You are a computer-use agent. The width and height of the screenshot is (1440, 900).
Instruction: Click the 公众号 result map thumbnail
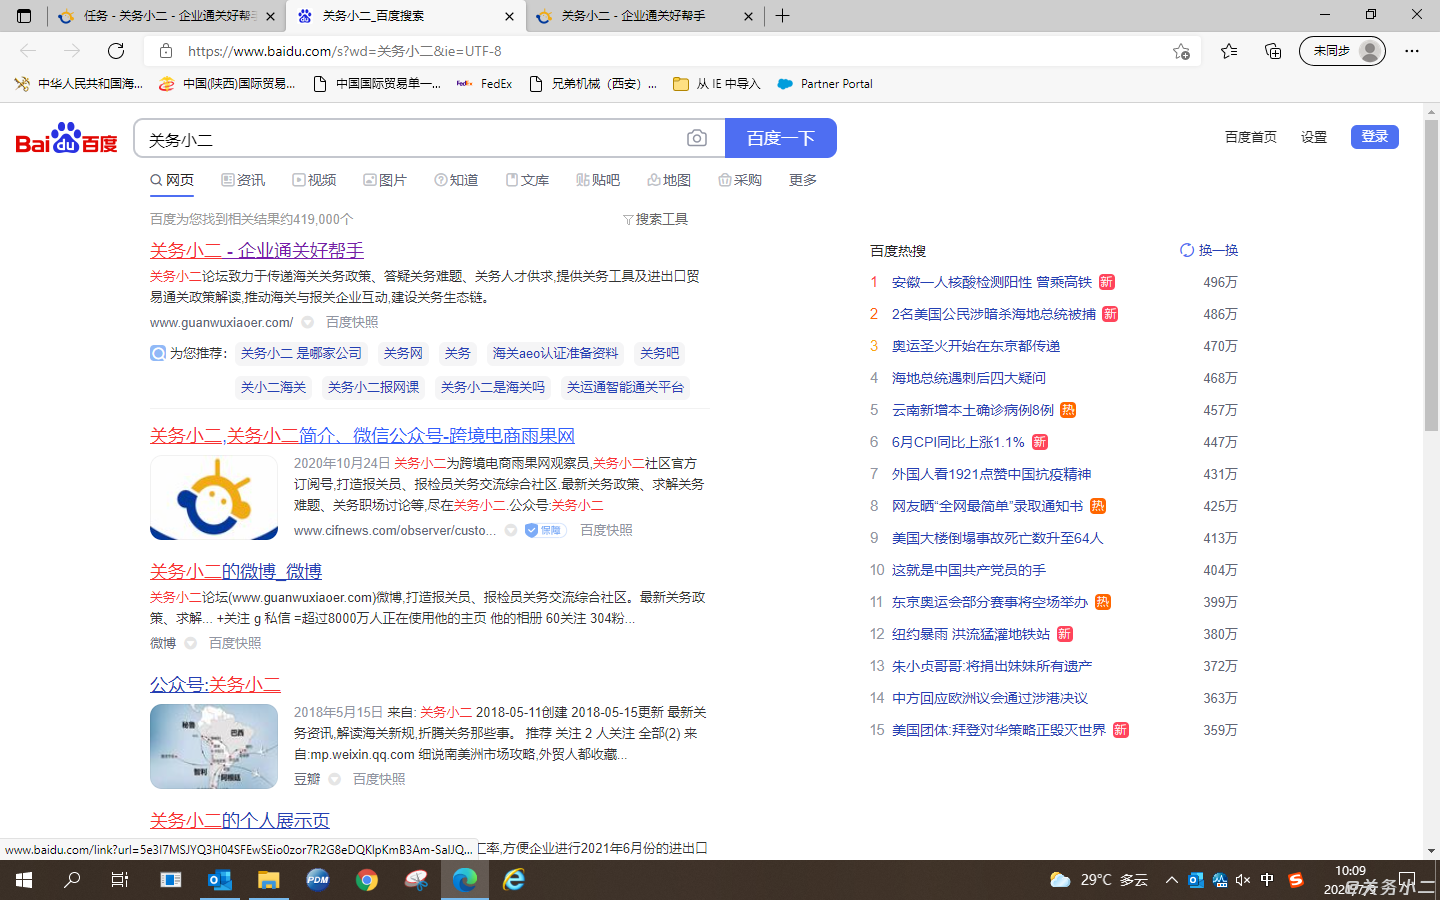coord(214,746)
